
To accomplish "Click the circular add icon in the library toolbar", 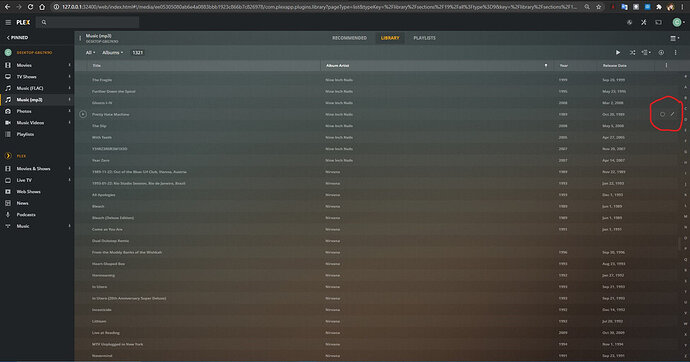I will pyautogui.click(x=661, y=53).
